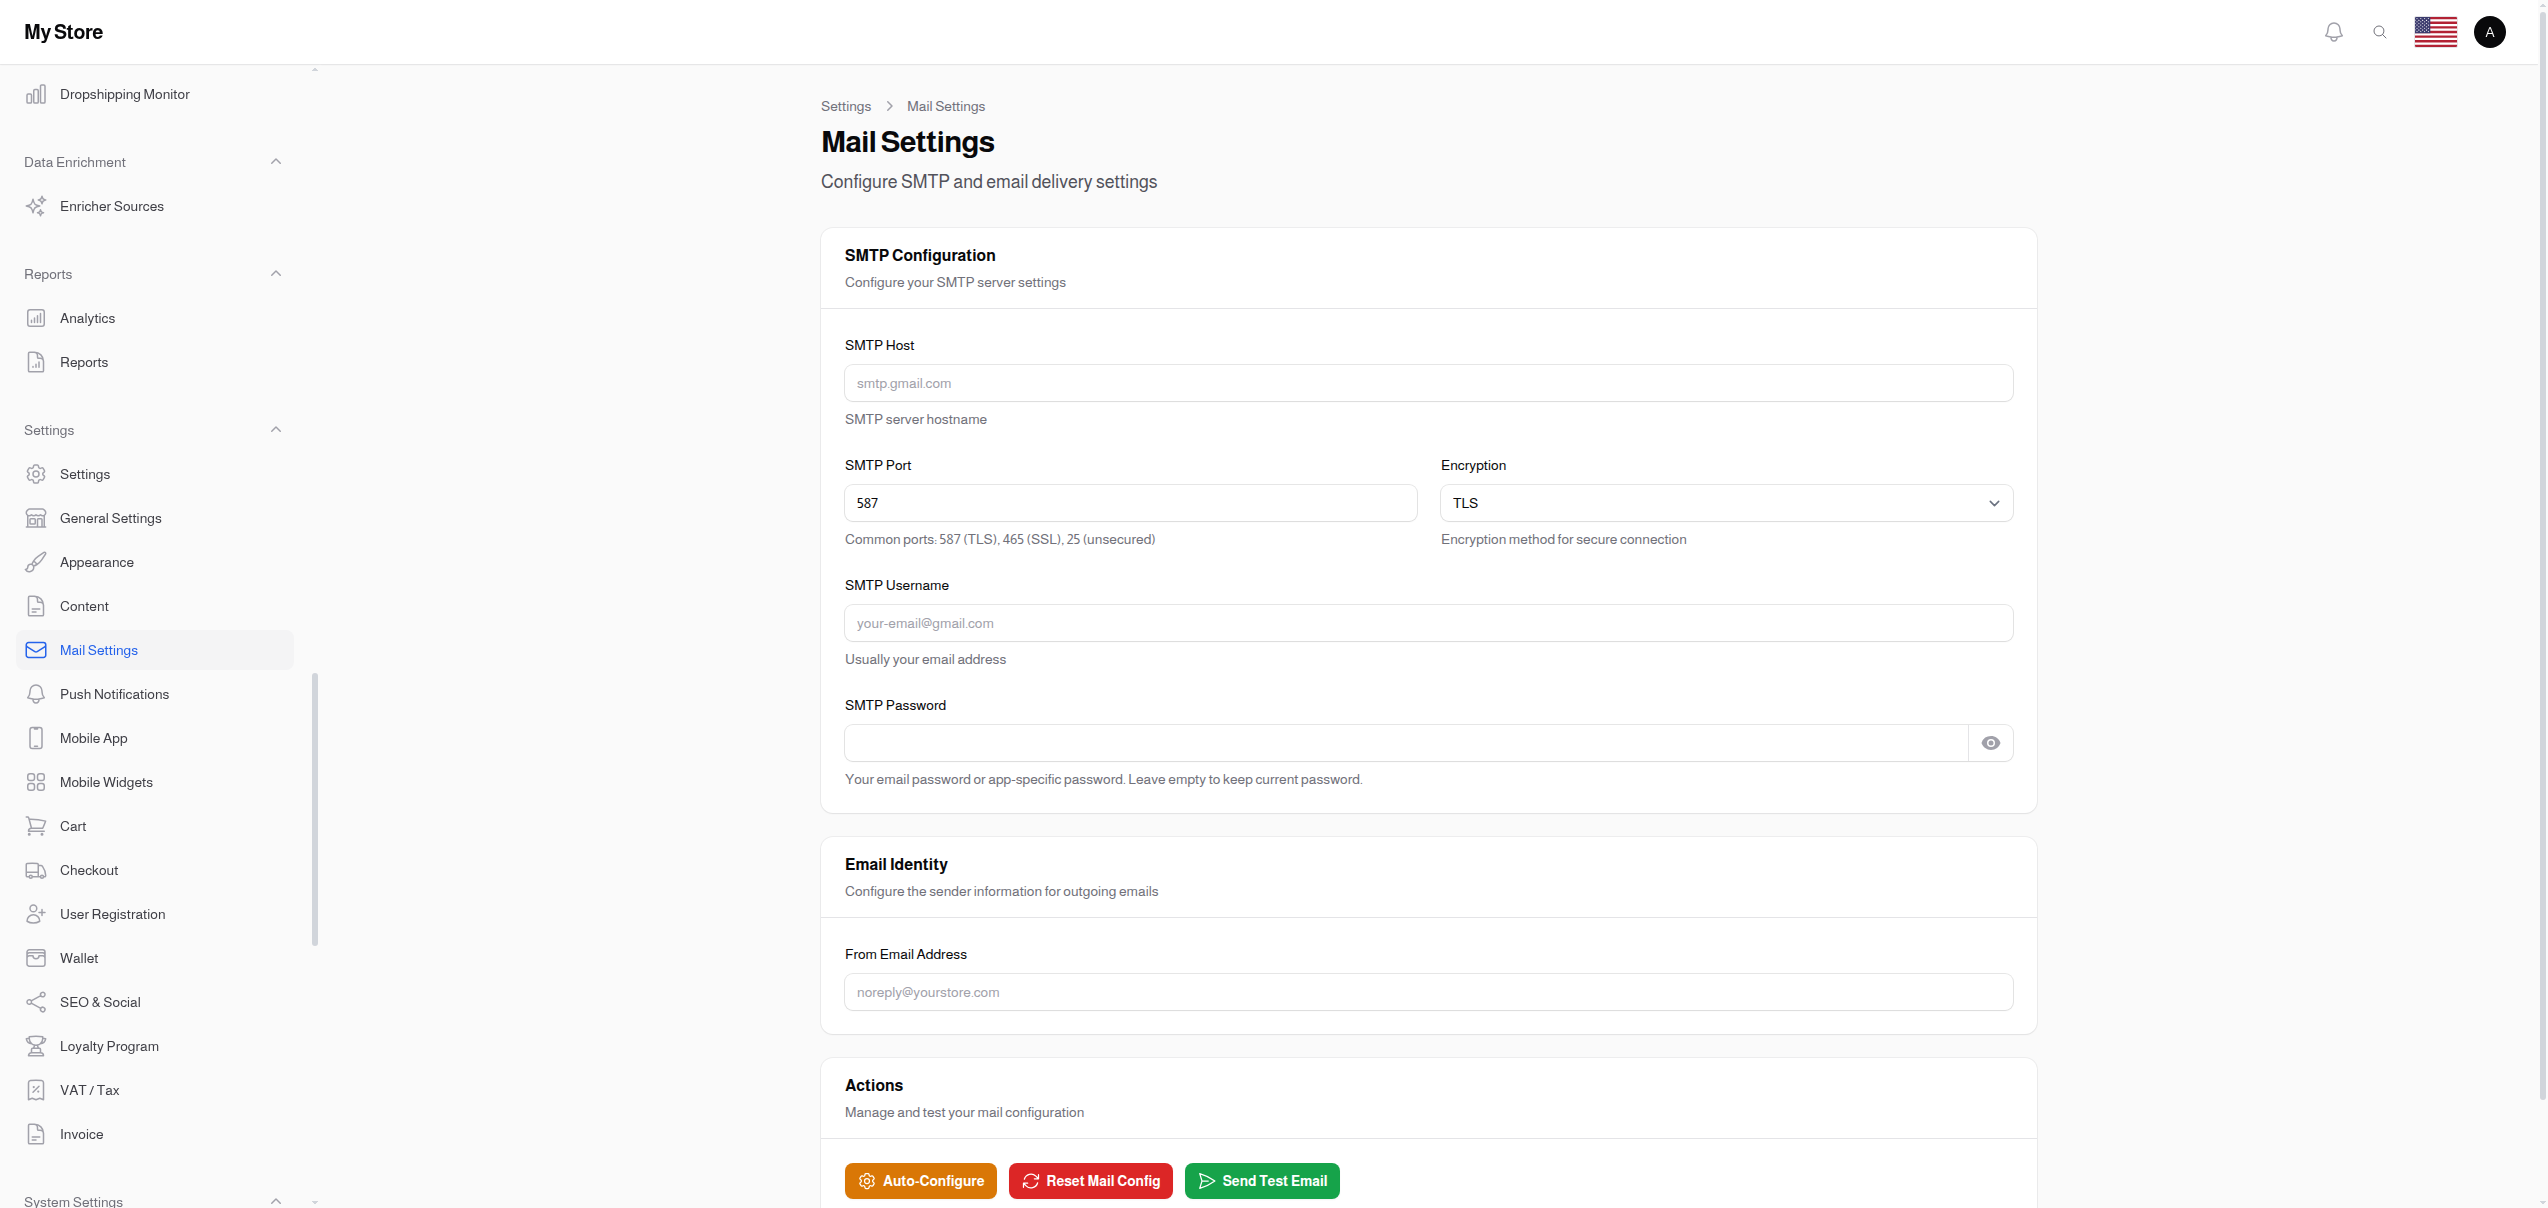Click the Appearance brush icon
The image size is (2548, 1208).
(36, 562)
